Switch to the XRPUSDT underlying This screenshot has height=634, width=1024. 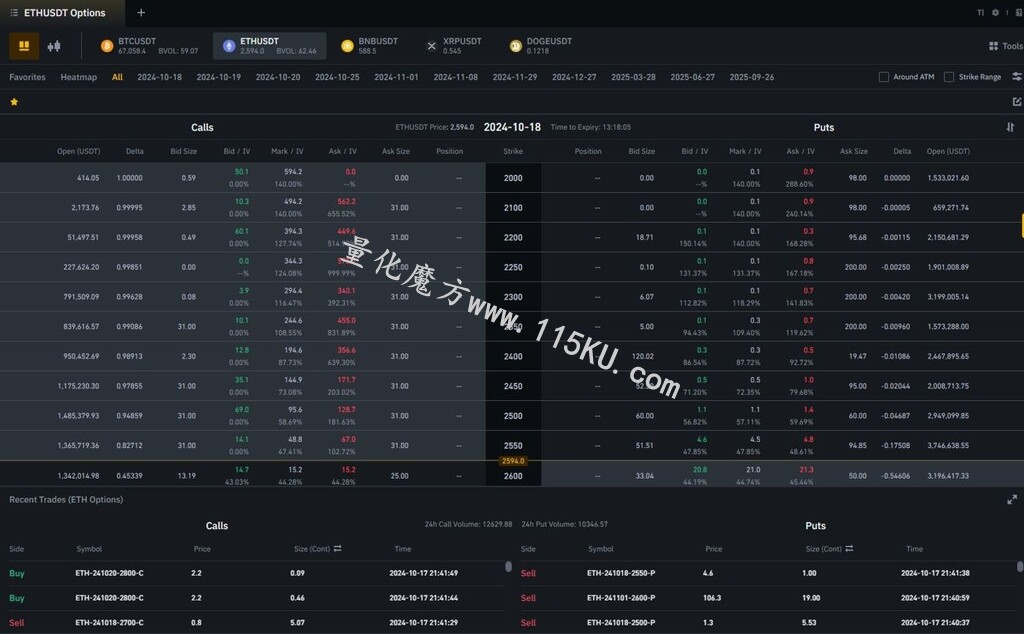(453, 46)
